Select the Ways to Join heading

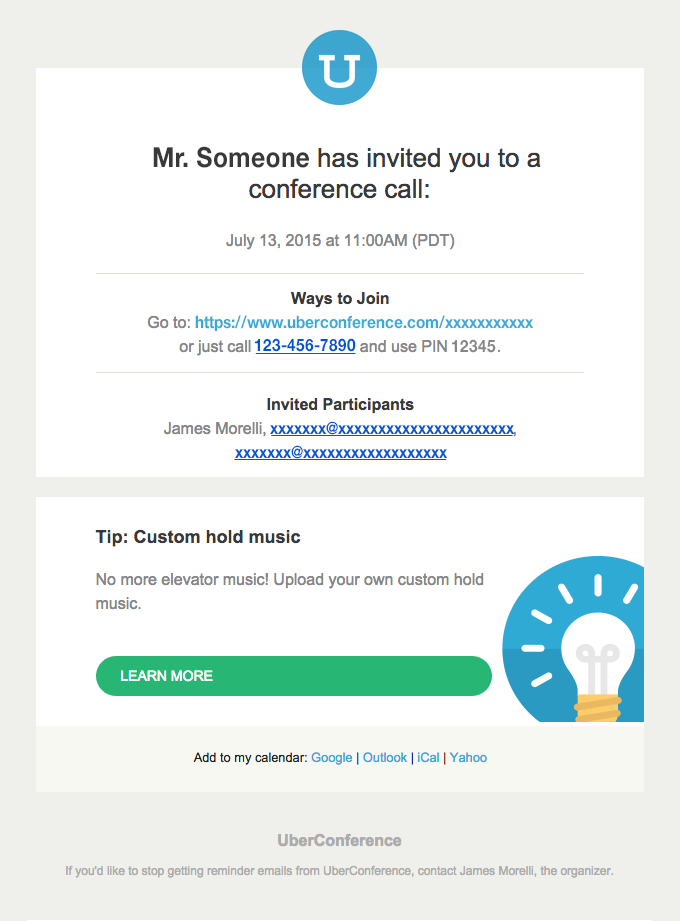(x=340, y=297)
